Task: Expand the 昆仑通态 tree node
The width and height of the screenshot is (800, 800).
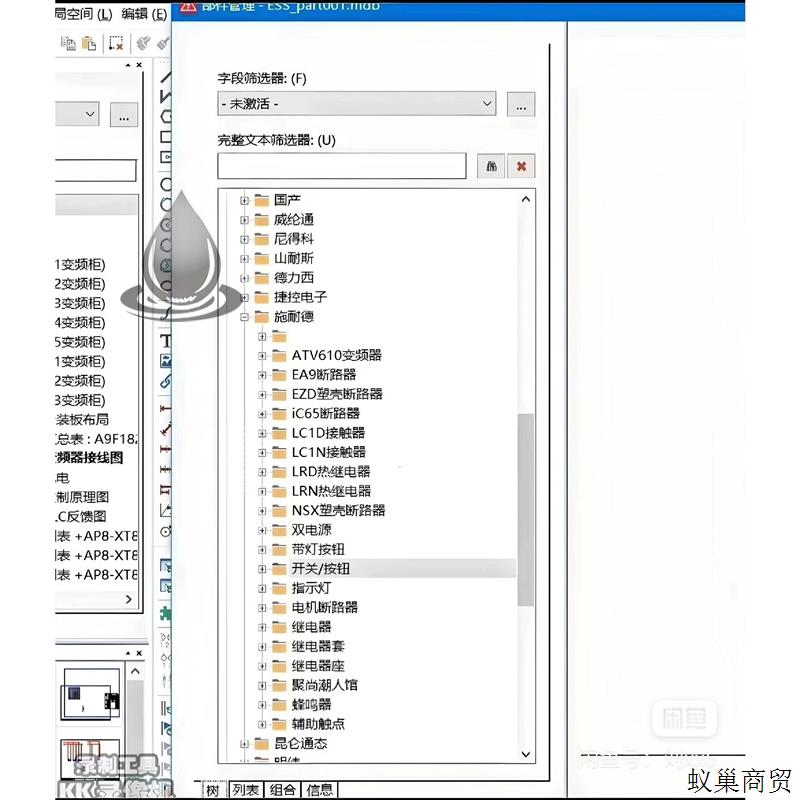Action: [x=244, y=744]
